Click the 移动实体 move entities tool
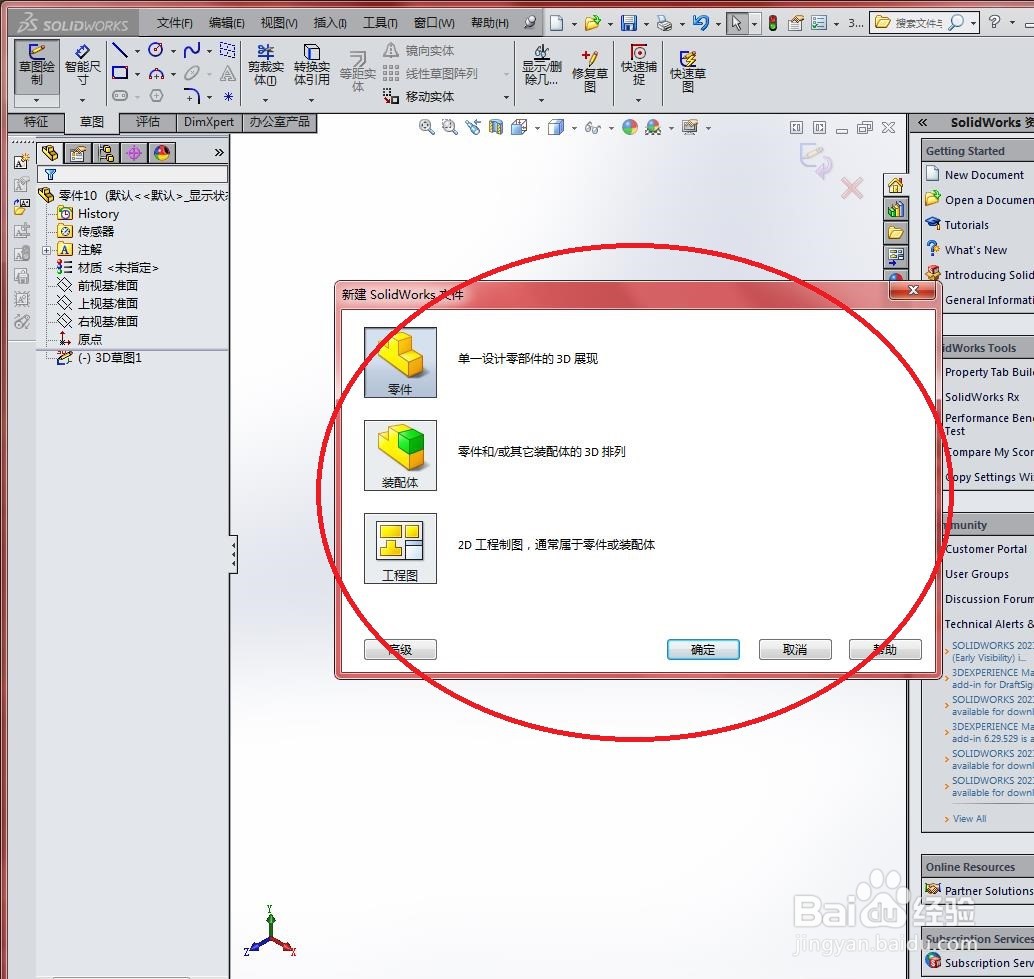The height and width of the screenshot is (979, 1034). [418, 96]
